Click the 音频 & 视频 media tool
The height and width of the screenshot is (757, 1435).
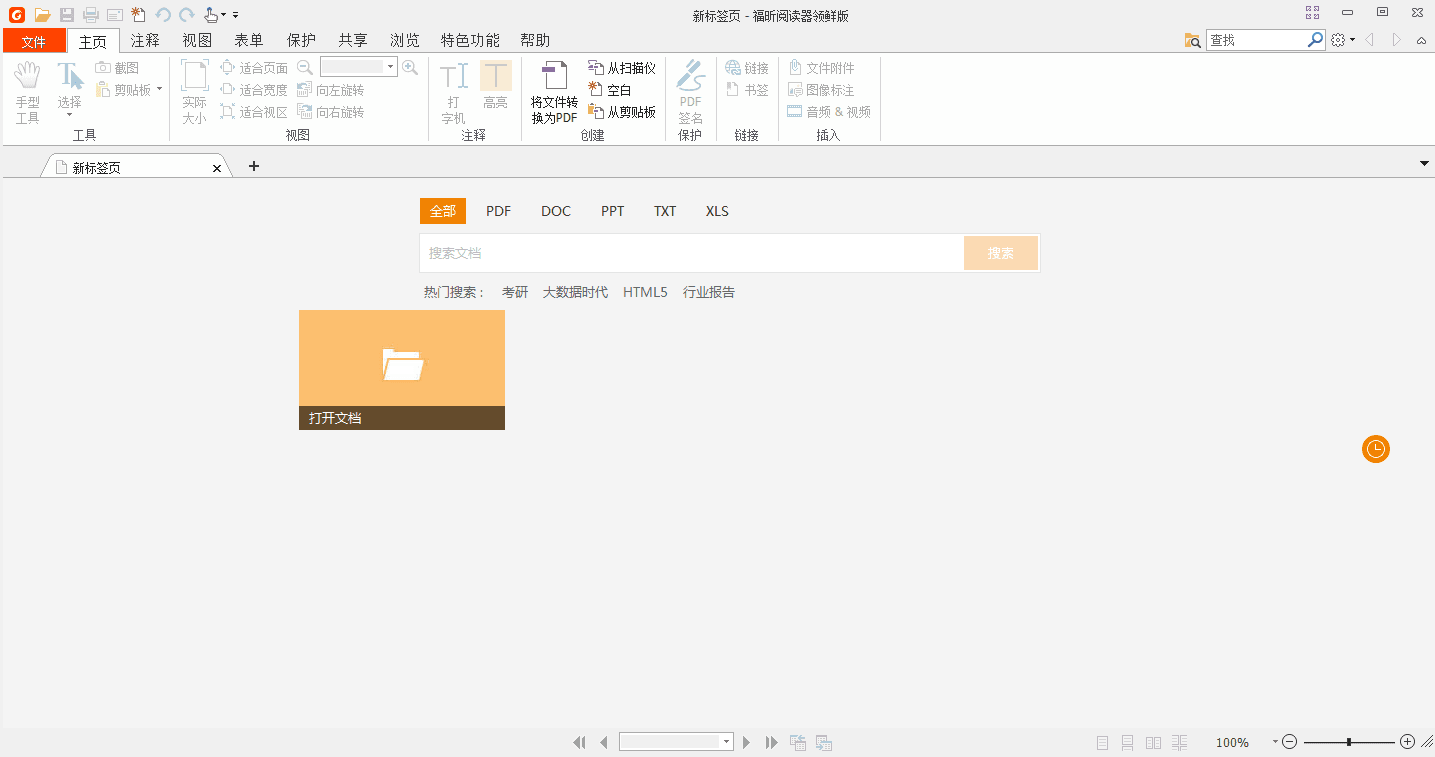(x=829, y=112)
